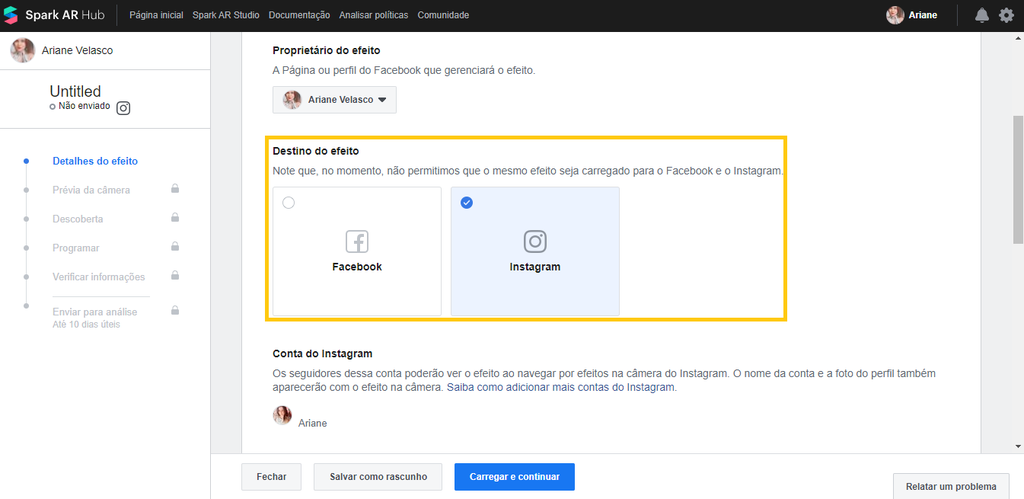Click the Proprietário do efeito heading
Screen dimensions: 1024x499
pyautogui.click(x=327, y=50)
